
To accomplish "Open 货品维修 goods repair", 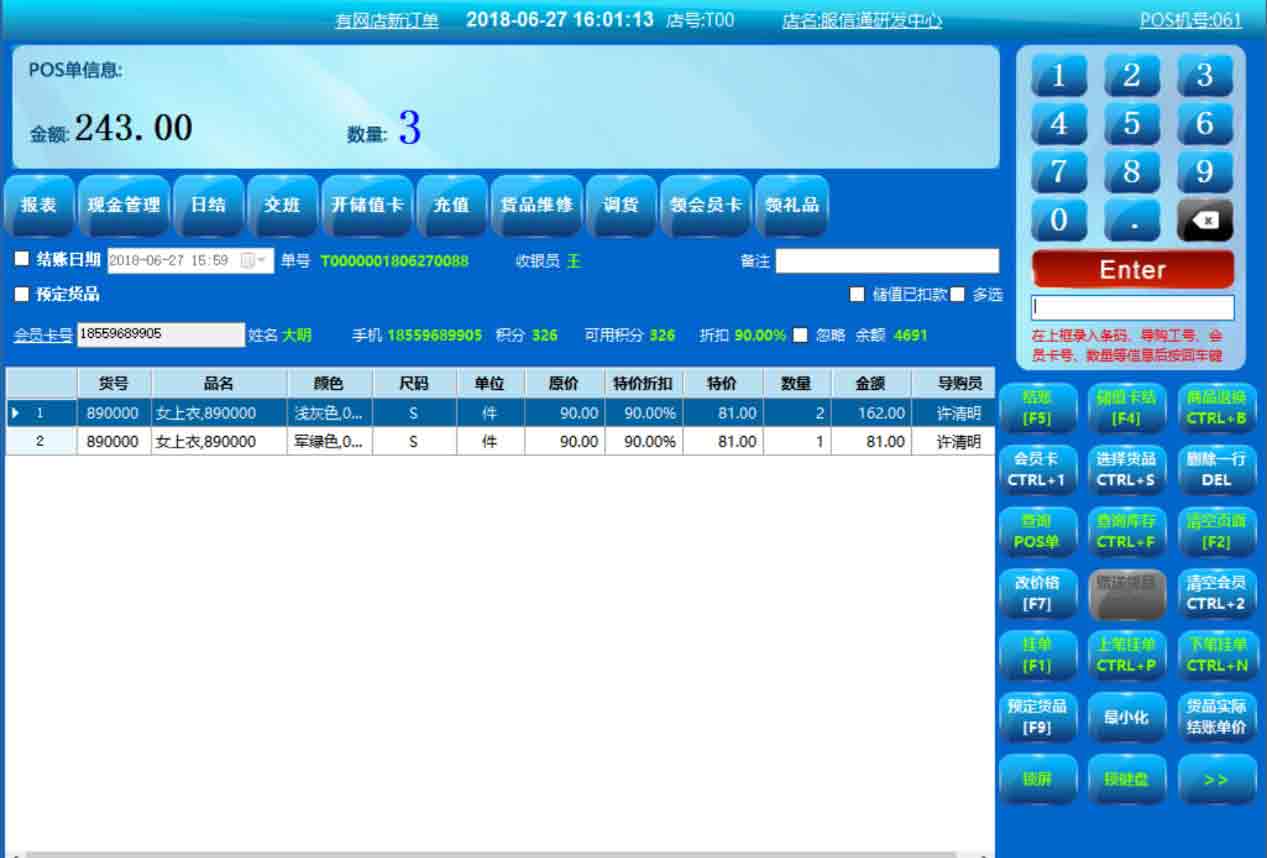I will (x=537, y=205).
